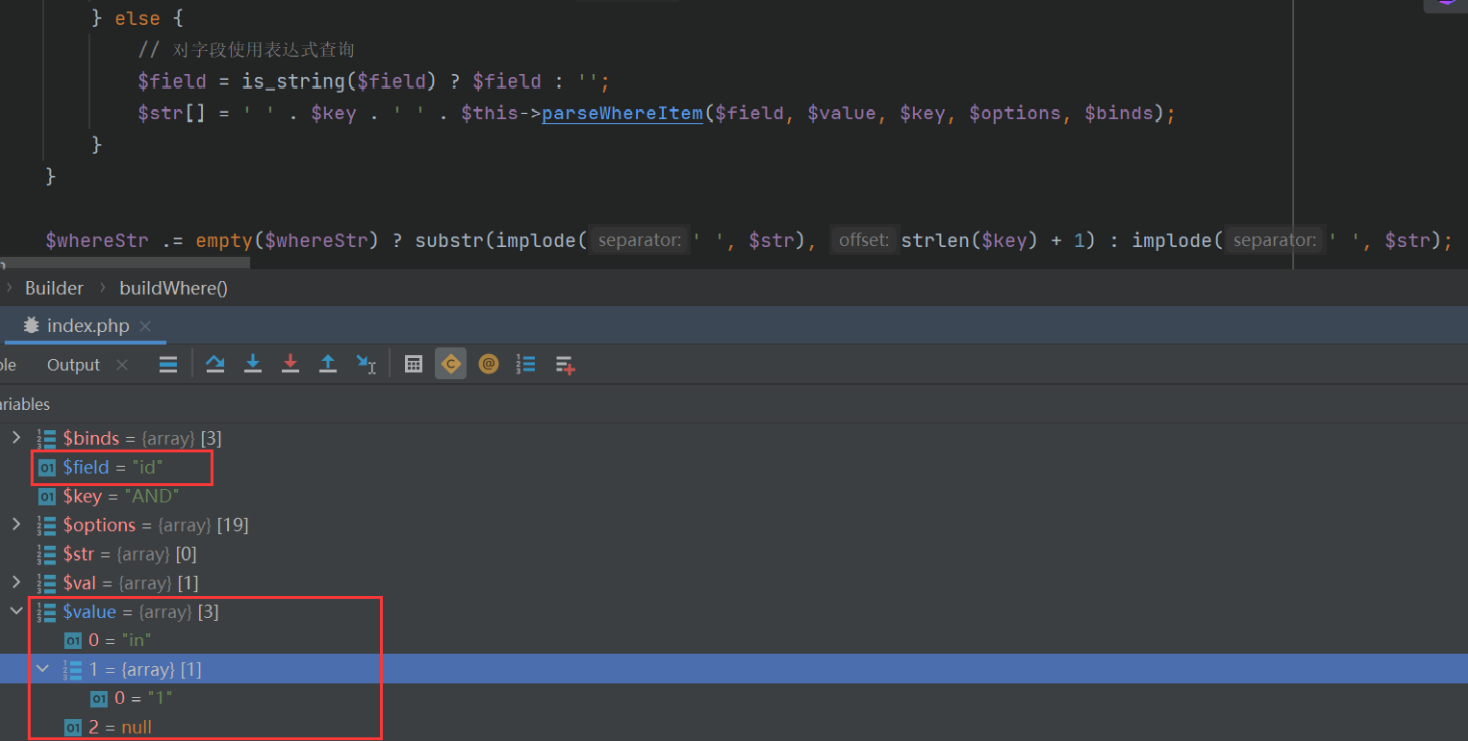The height and width of the screenshot is (741, 1468).
Task: Click the strlen function call in code
Action: (x=935, y=240)
